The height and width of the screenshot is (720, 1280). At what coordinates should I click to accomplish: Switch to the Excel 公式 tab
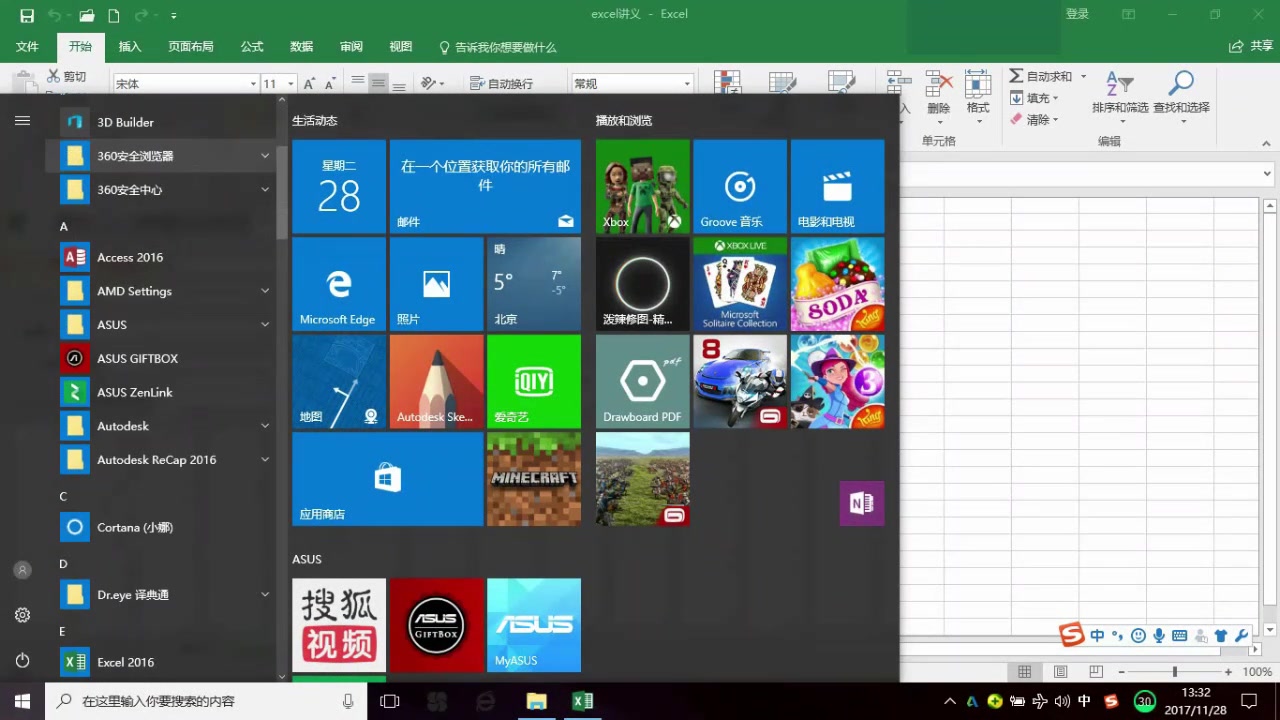pos(252,47)
